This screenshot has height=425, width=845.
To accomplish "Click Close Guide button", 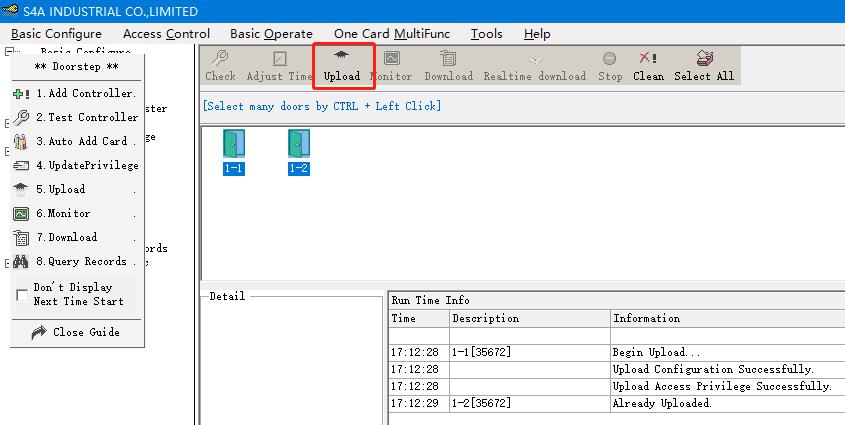I will [76, 332].
